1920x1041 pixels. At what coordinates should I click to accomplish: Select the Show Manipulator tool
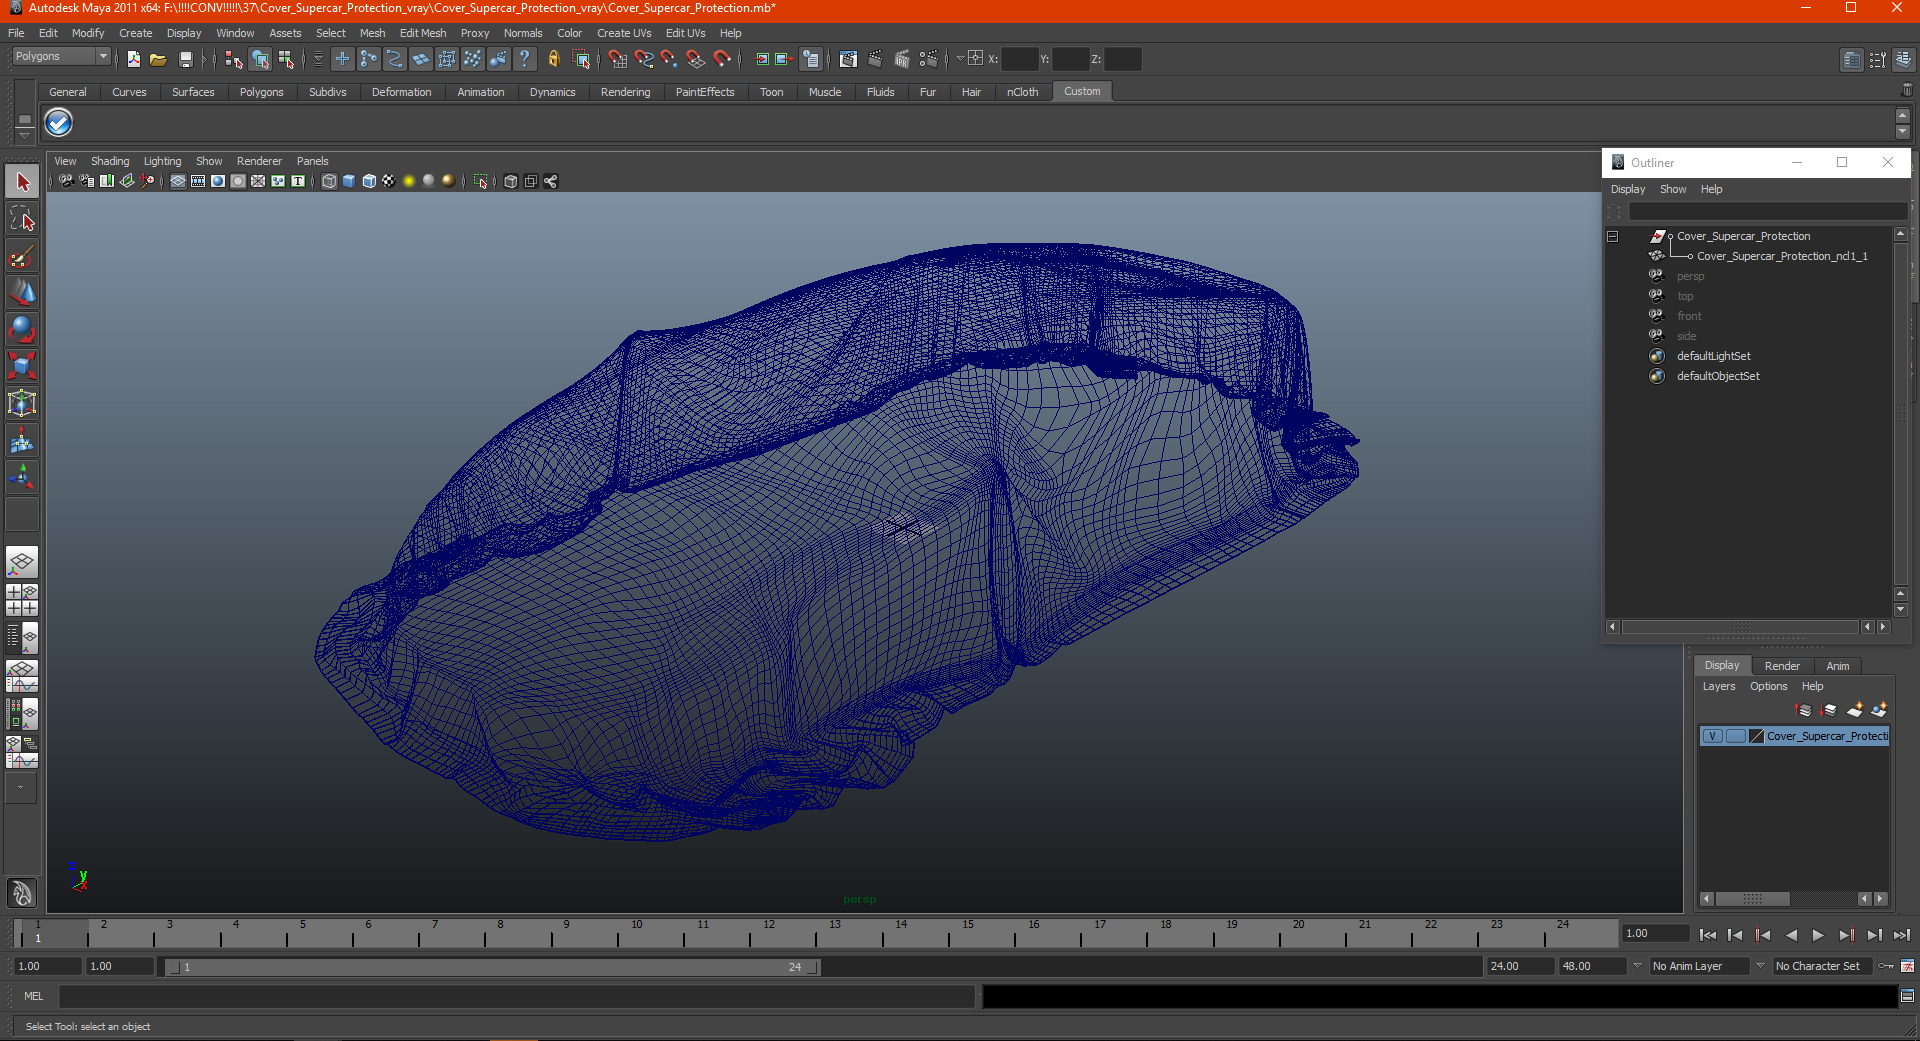pos(22,477)
